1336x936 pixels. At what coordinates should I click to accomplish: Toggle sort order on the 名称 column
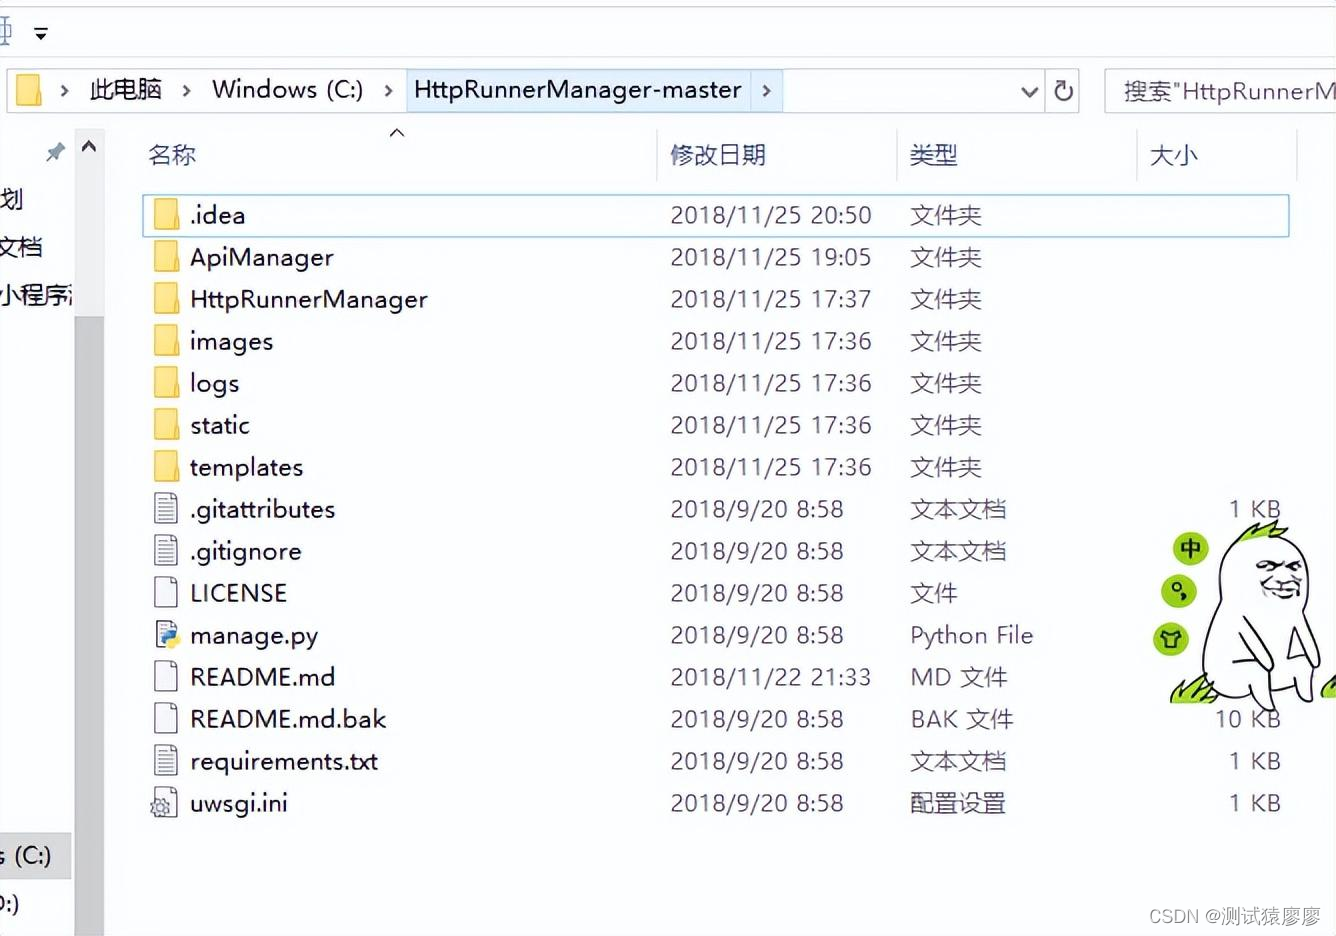(171, 154)
